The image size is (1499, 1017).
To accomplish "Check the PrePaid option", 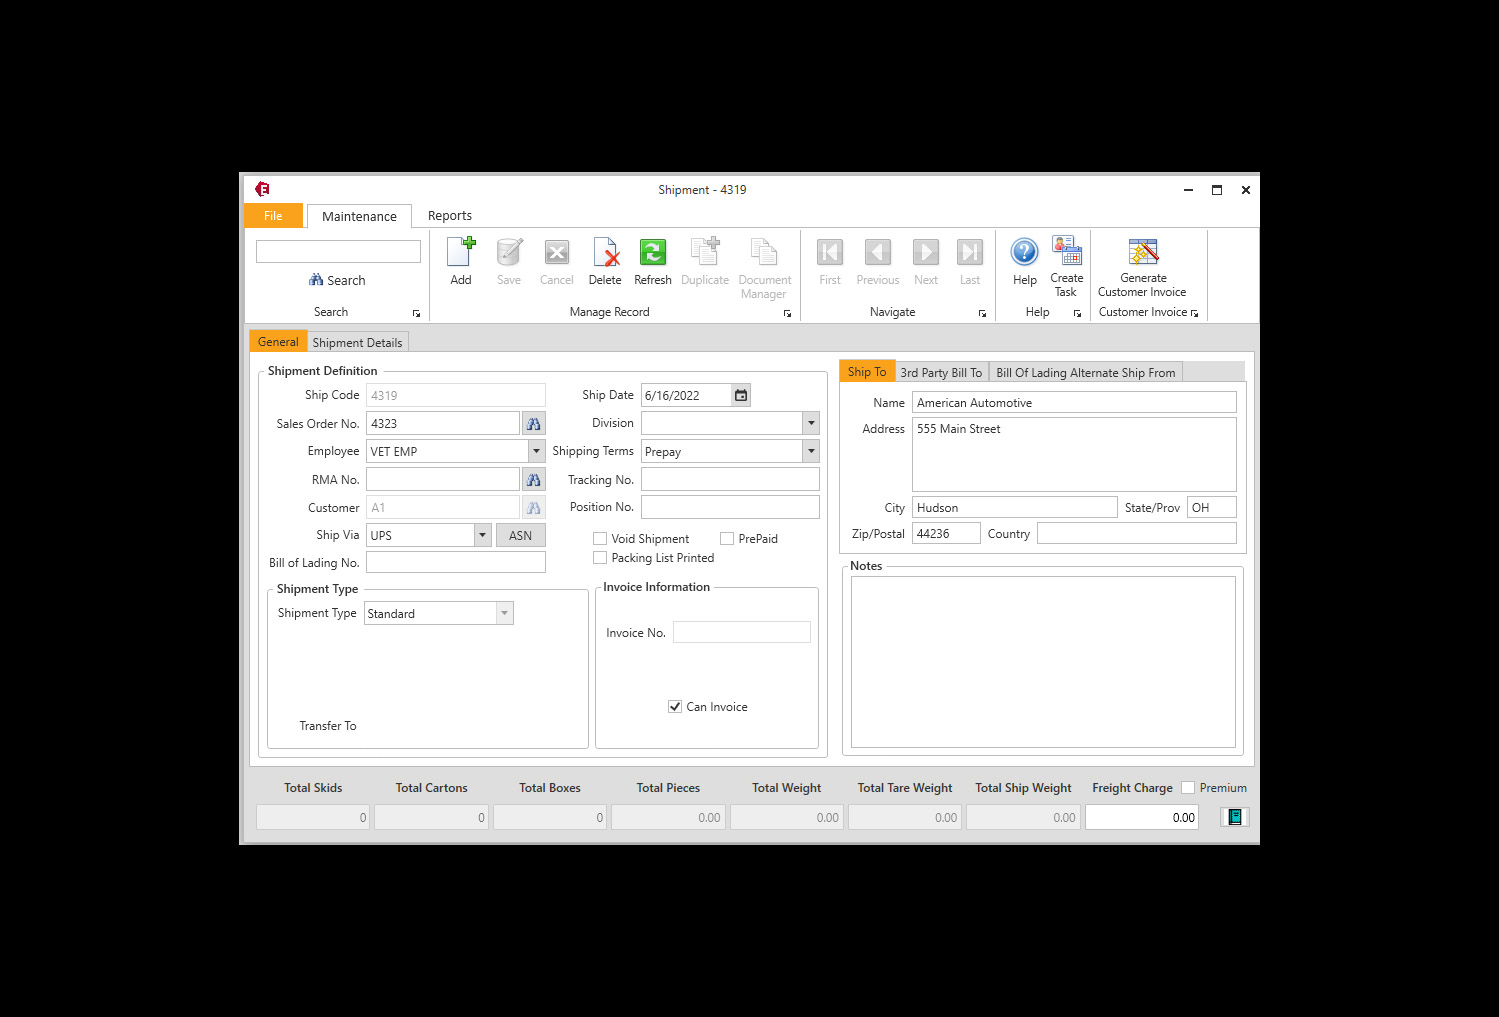I will (x=727, y=538).
